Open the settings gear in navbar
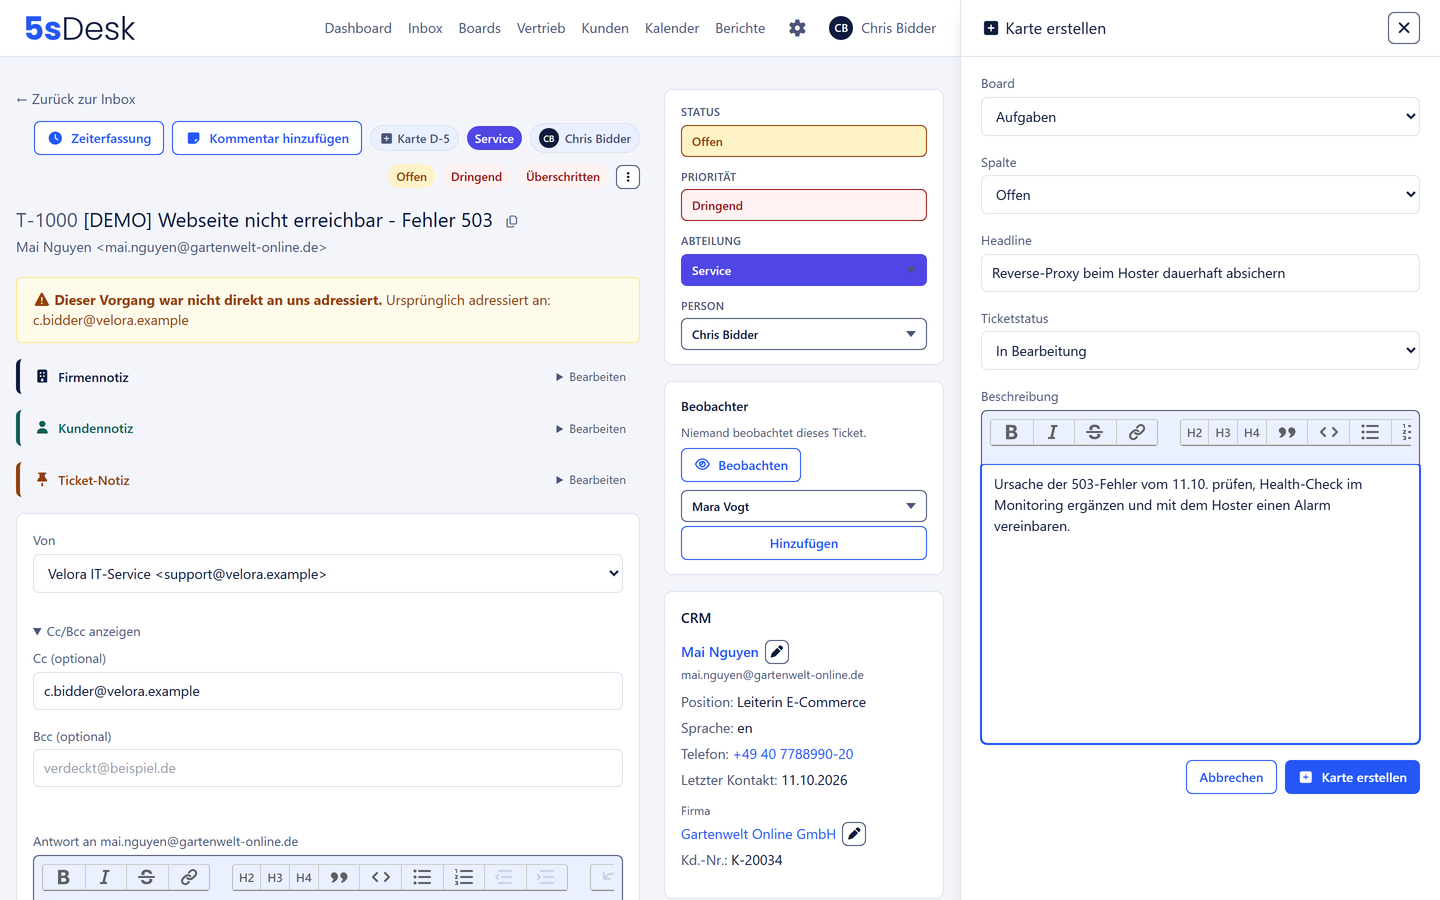Screen dimensions: 1440x900 coord(797,28)
